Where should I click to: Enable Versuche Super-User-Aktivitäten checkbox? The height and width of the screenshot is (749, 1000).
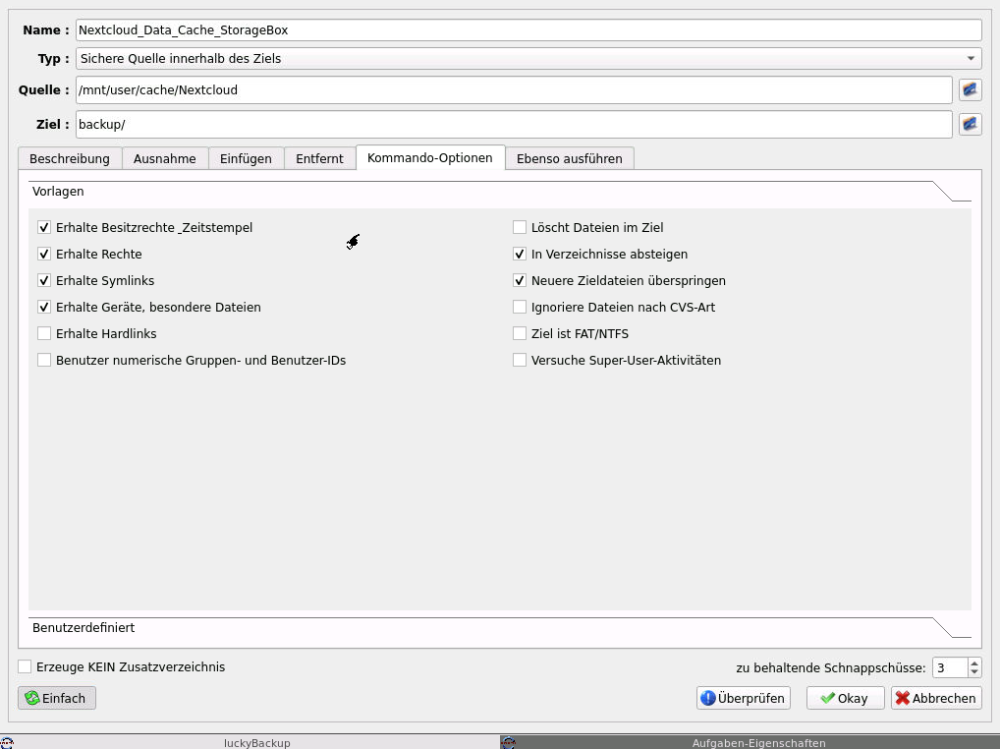[520, 360]
